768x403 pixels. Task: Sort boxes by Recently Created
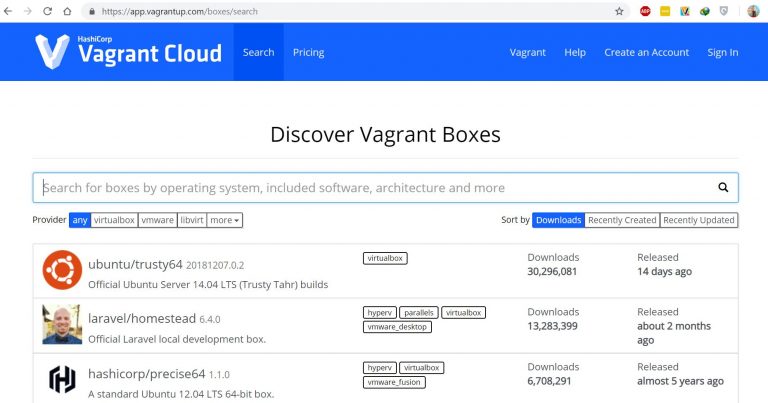(622, 220)
